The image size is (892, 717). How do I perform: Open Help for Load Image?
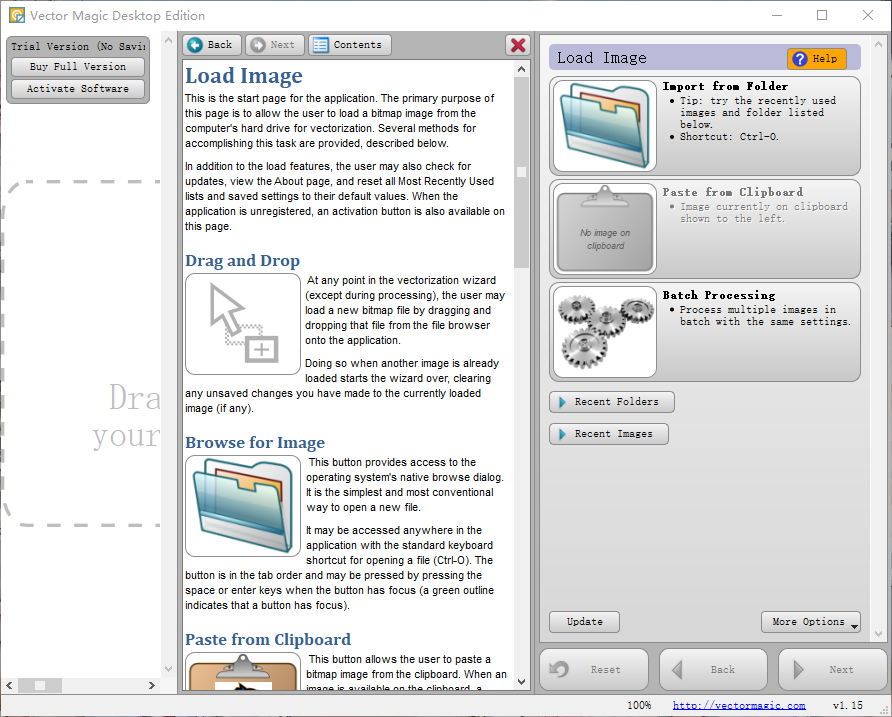click(x=816, y=59)
